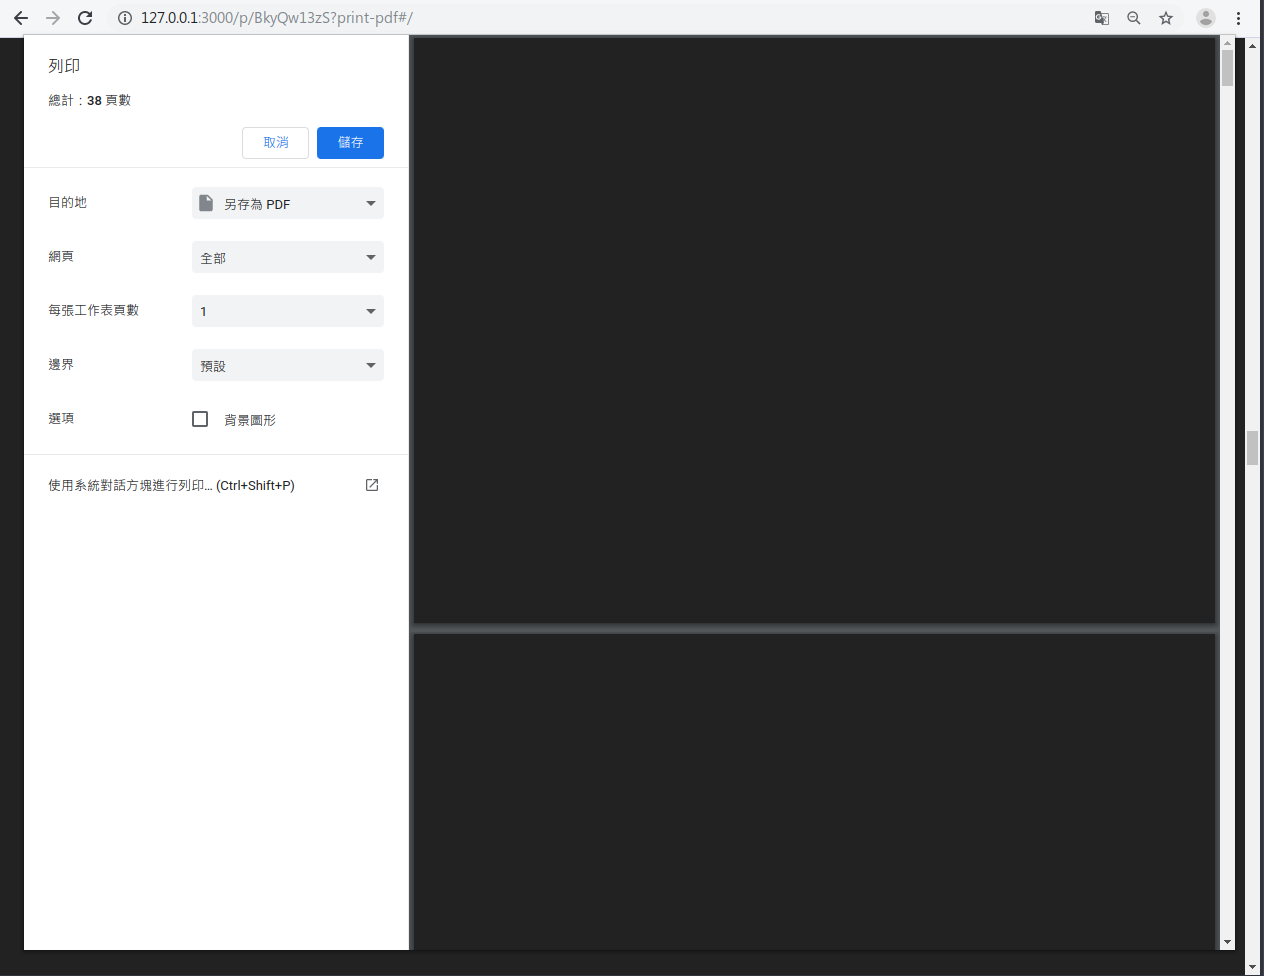Open the zoom magnifier icon in the address bar
This screenshot has height=976, width=1264.
click(1134, 18)
